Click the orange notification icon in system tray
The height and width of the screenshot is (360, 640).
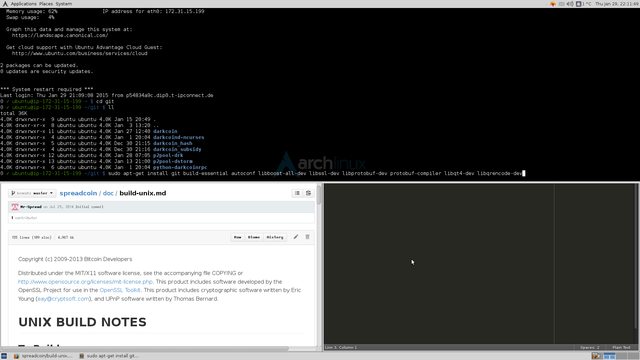[553, 4]
